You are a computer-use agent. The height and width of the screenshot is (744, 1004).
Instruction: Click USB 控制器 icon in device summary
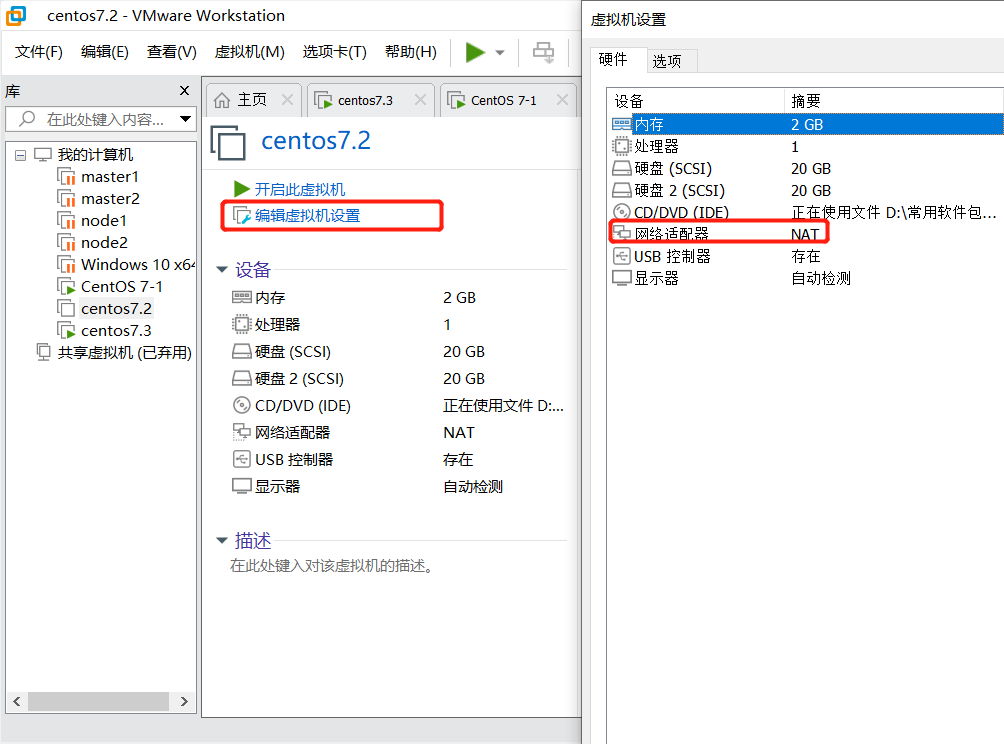241,459
